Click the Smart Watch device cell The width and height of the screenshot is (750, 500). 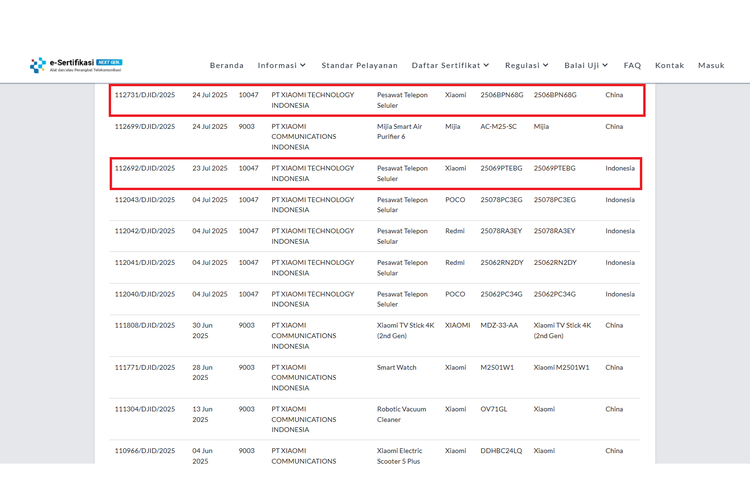[x=397, y=367]
